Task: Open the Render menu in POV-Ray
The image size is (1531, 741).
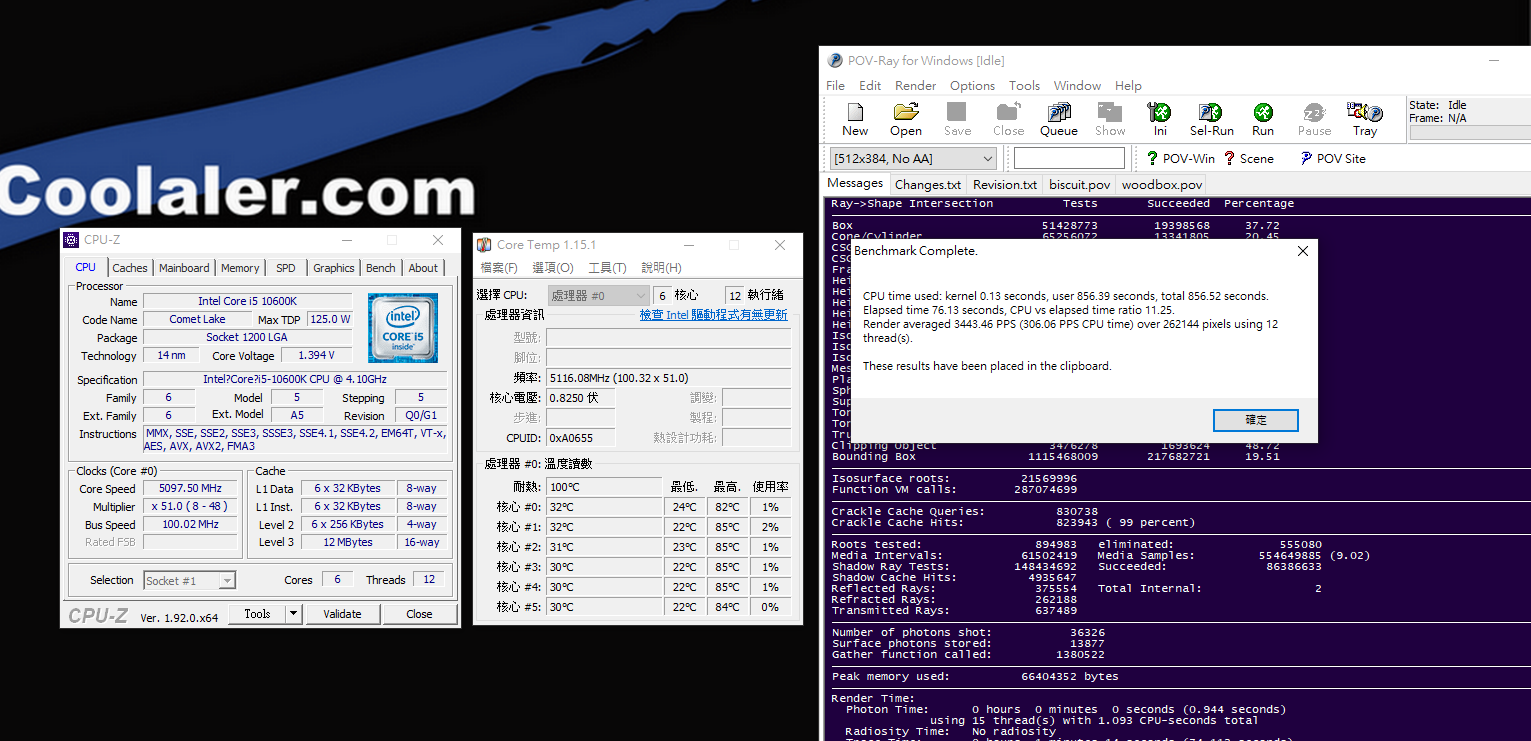Action: (x=915, y=86)
